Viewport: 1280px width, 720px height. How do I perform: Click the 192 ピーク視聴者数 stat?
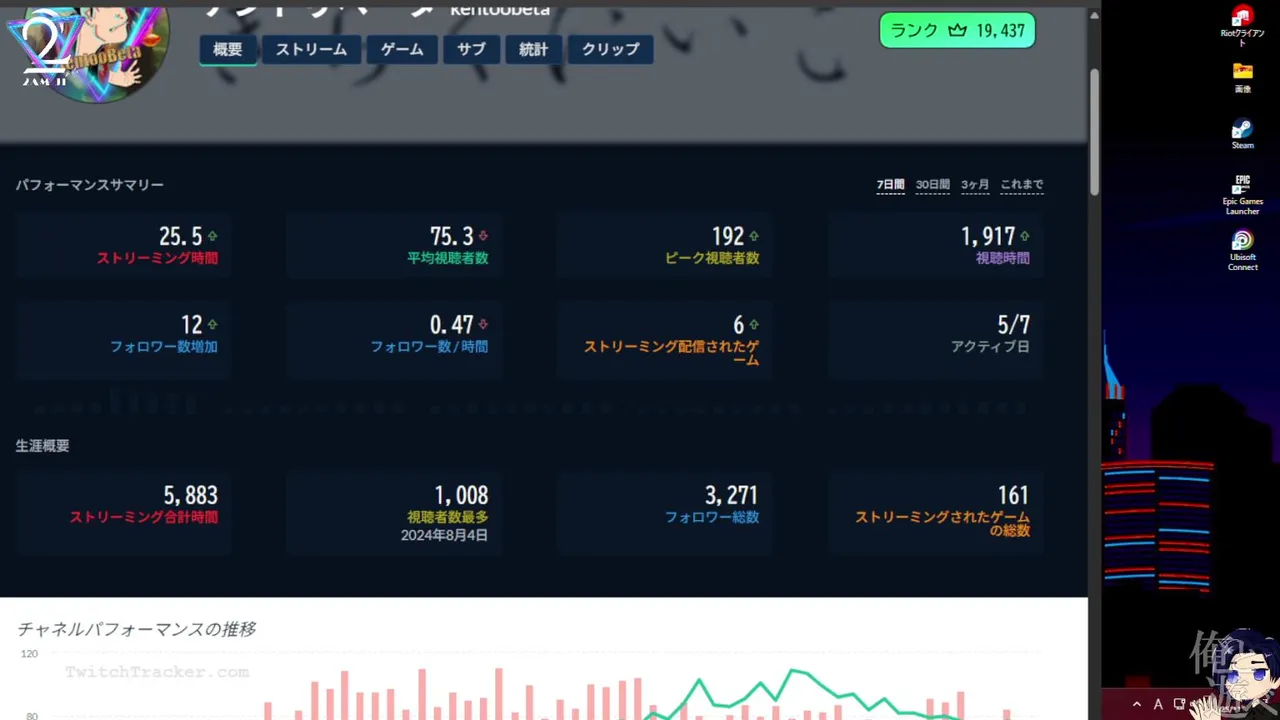(x=665, y=245)
